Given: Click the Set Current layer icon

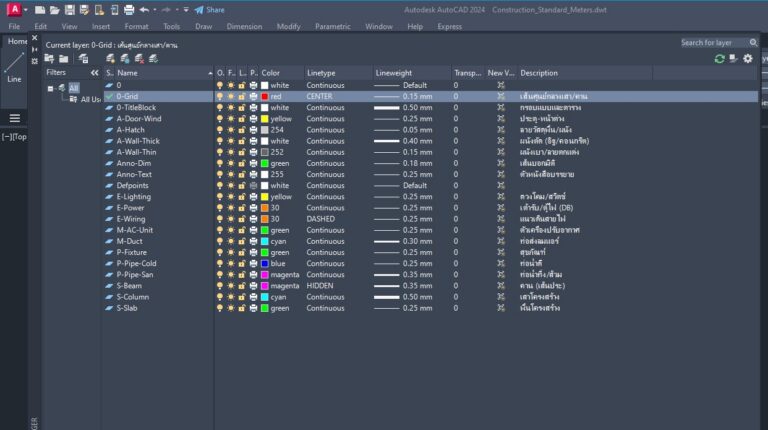Looking at the screenshot, I should (x=153, y=58).
